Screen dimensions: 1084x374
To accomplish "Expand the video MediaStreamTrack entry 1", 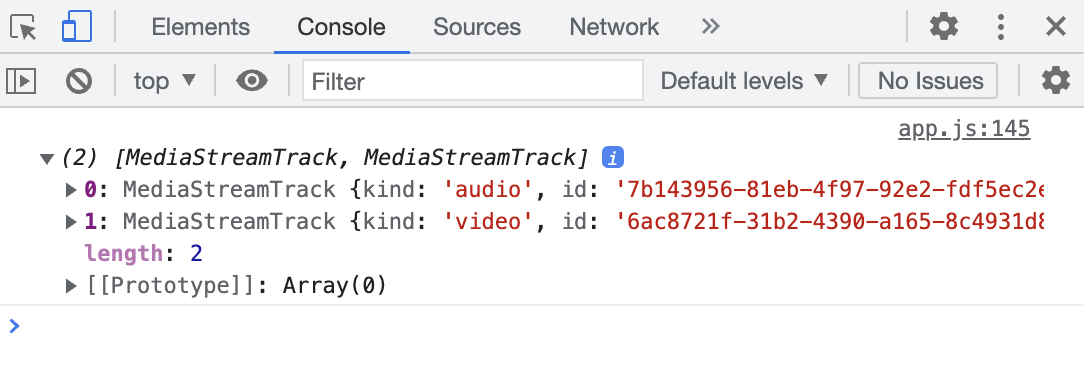I will click(x=71, y=222).
